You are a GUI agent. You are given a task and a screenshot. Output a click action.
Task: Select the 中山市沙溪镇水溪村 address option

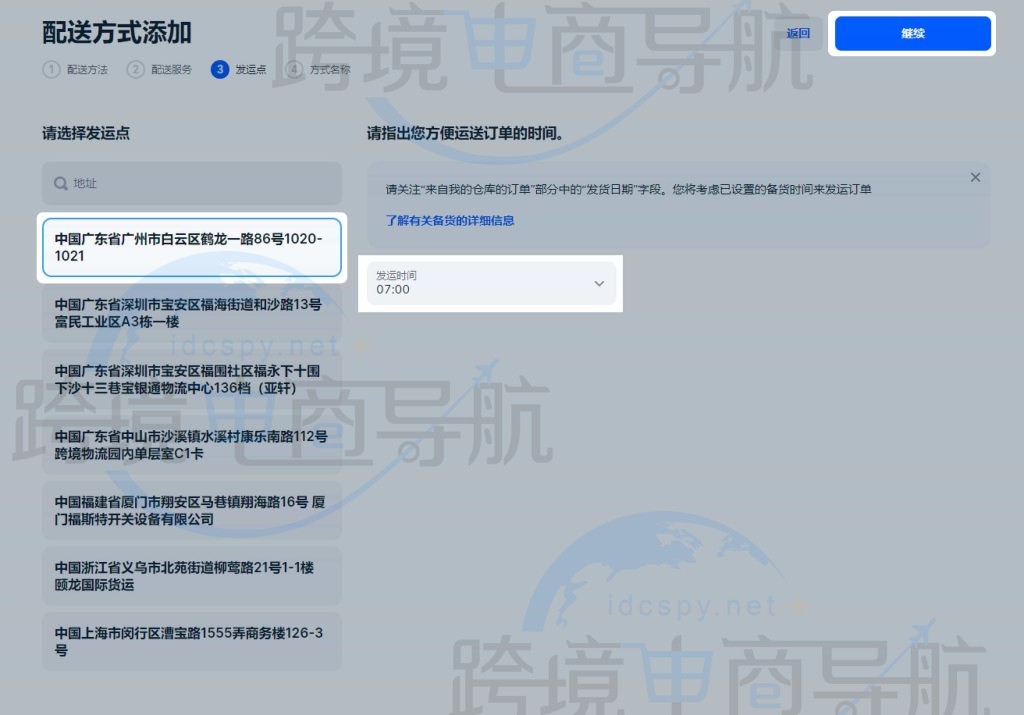(x=191, y=445)
